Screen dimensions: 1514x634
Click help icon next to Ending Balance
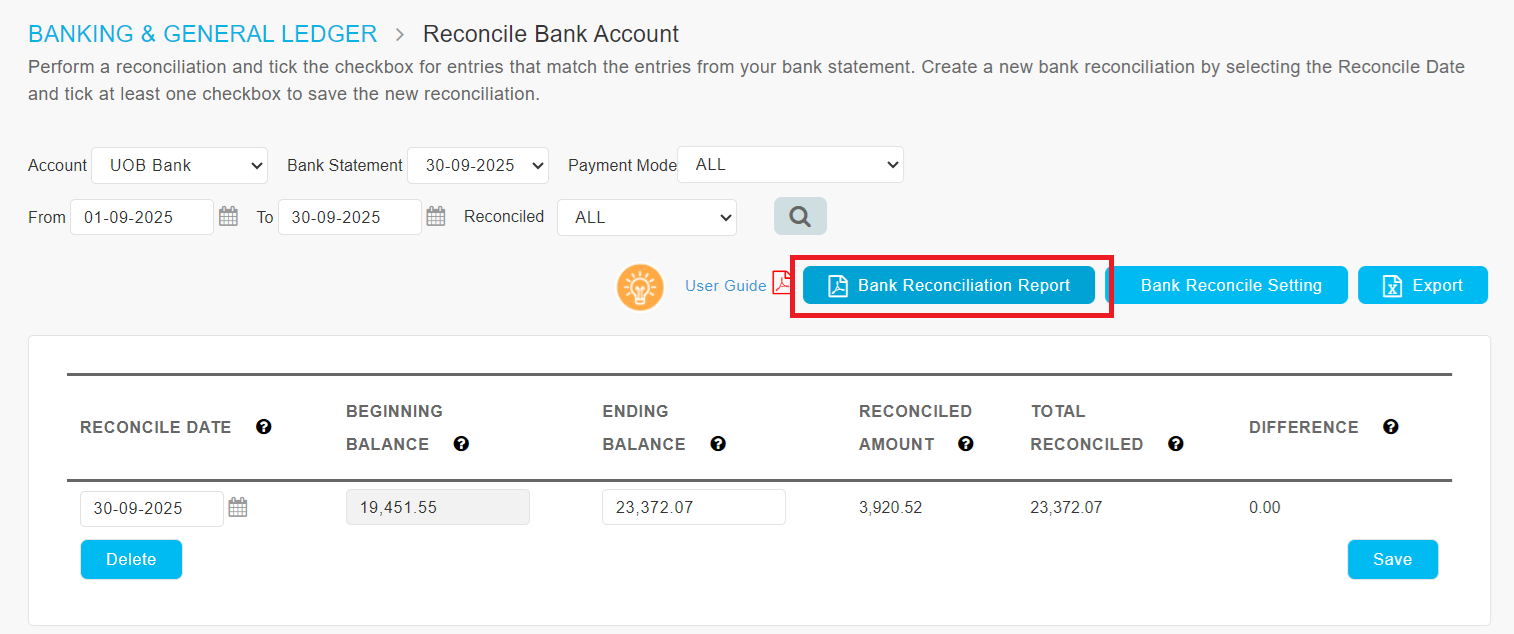pos(718,444)
